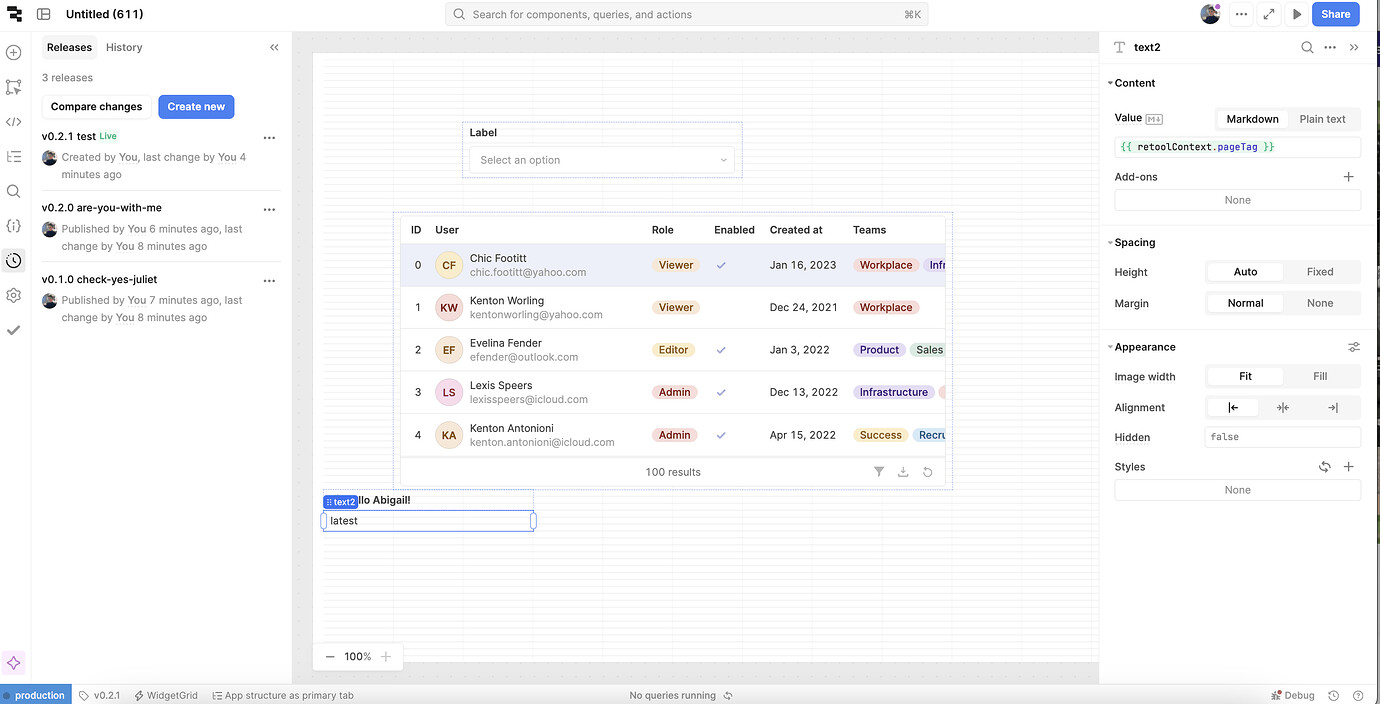Open the page list sidebar icon
This screenshot has width=1380, height=704.
click(13, 157)
